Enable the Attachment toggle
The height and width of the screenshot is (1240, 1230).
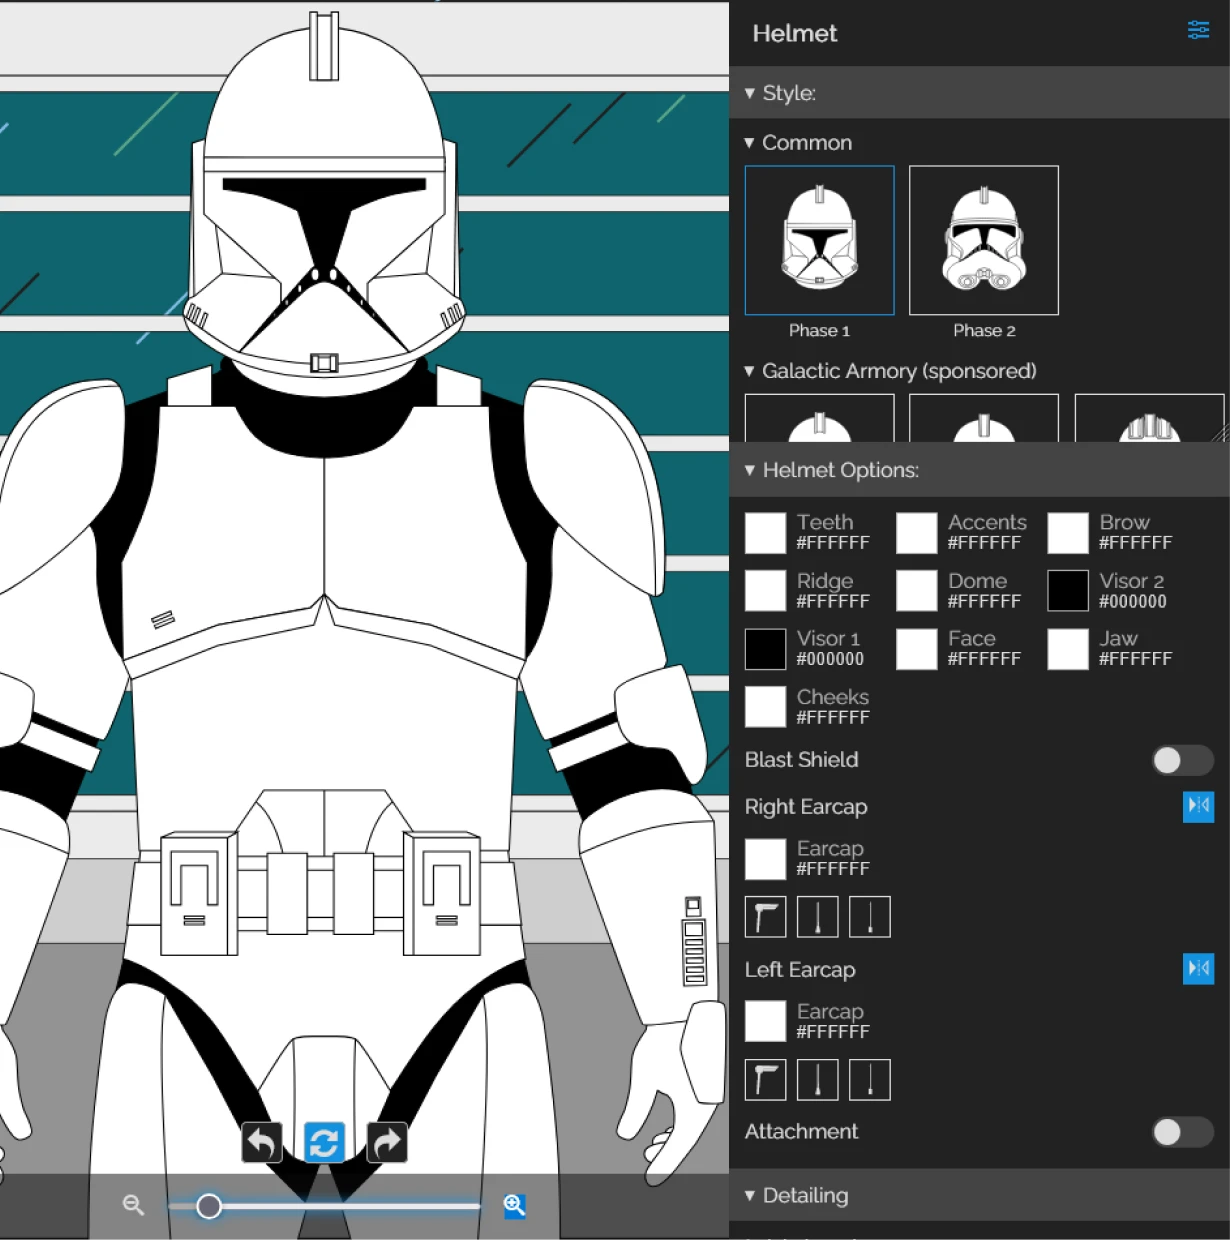pos(1182,1132)
